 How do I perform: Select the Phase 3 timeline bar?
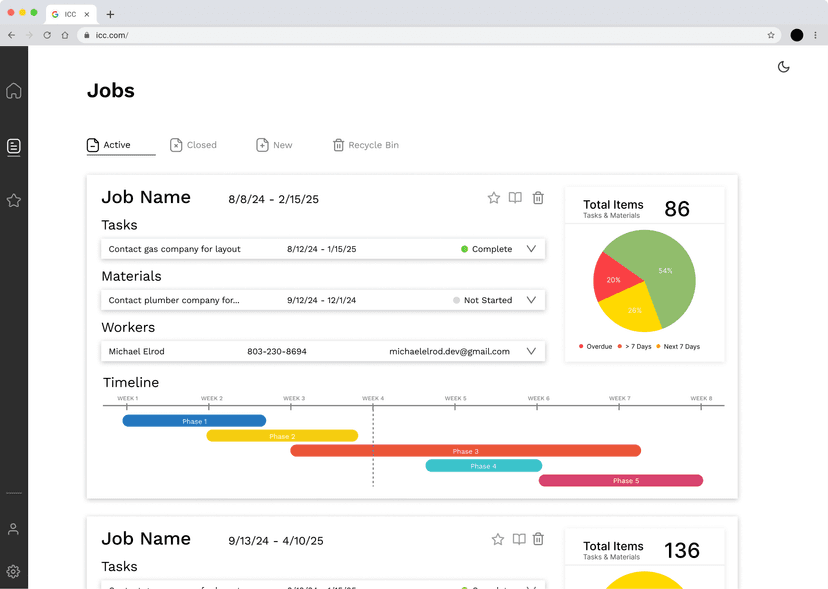click(465, 451)
